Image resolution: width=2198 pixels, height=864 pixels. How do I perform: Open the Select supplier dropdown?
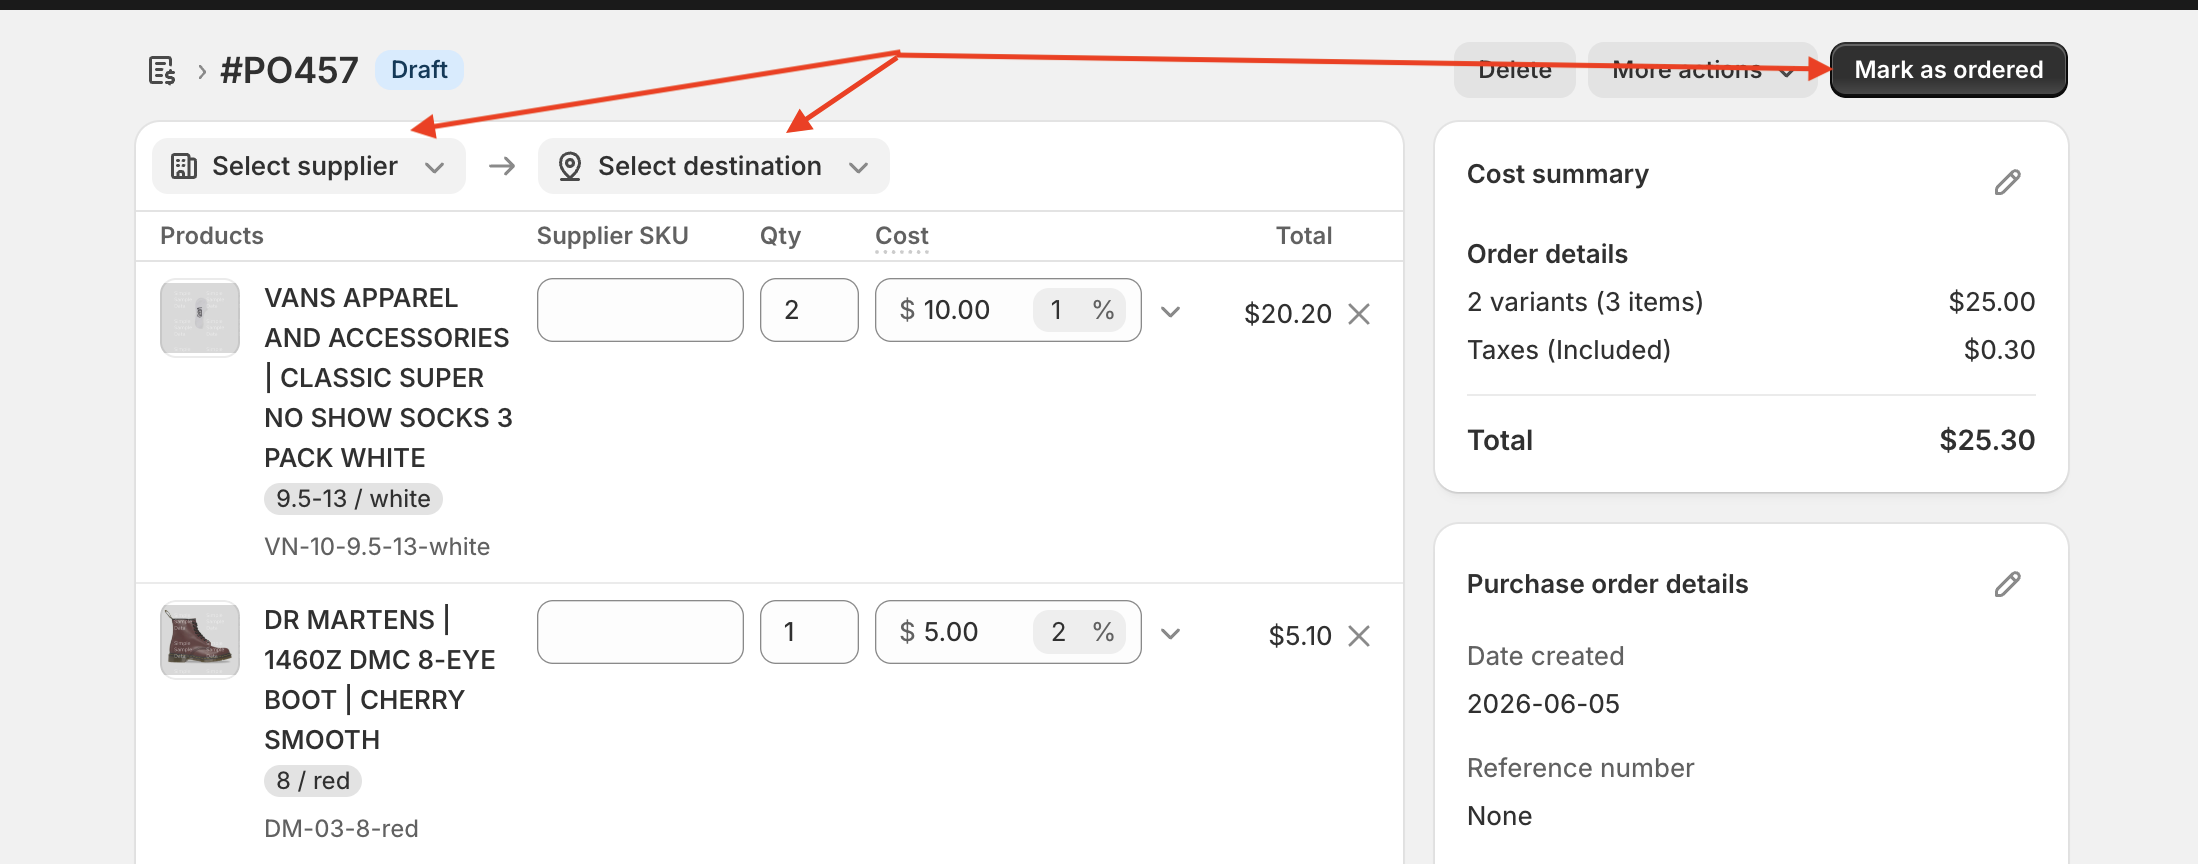(308, 166)
